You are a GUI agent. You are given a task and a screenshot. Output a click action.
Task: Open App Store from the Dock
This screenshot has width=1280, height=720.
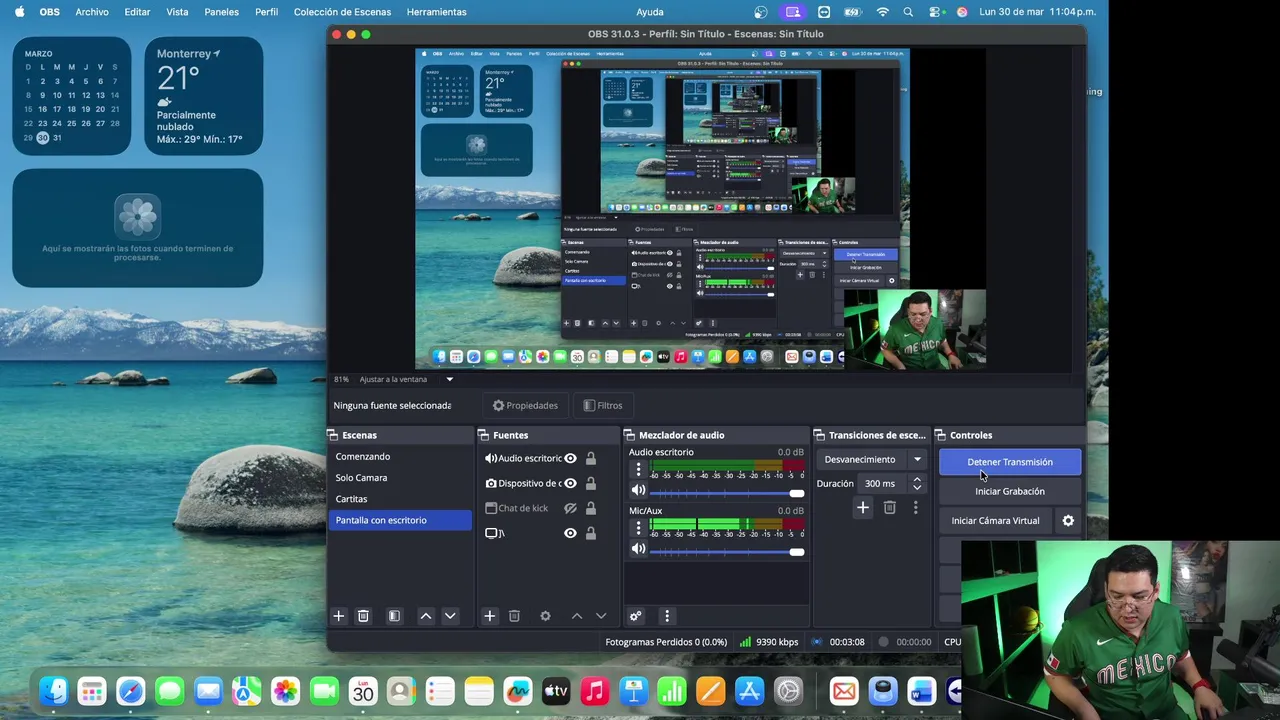(x=749, y=691)
